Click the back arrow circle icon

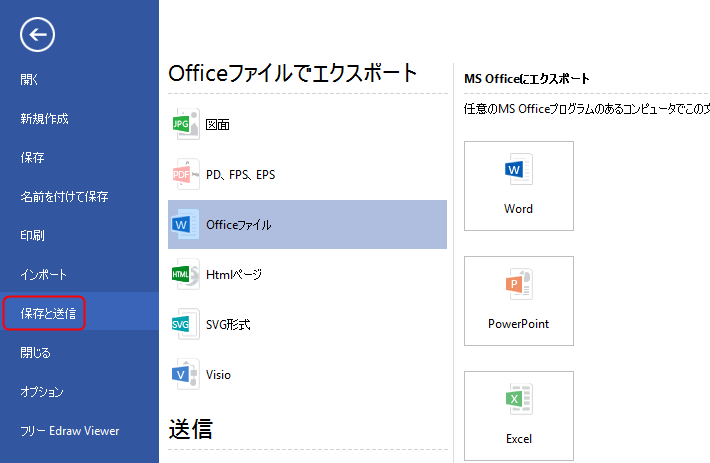[37, 34]
